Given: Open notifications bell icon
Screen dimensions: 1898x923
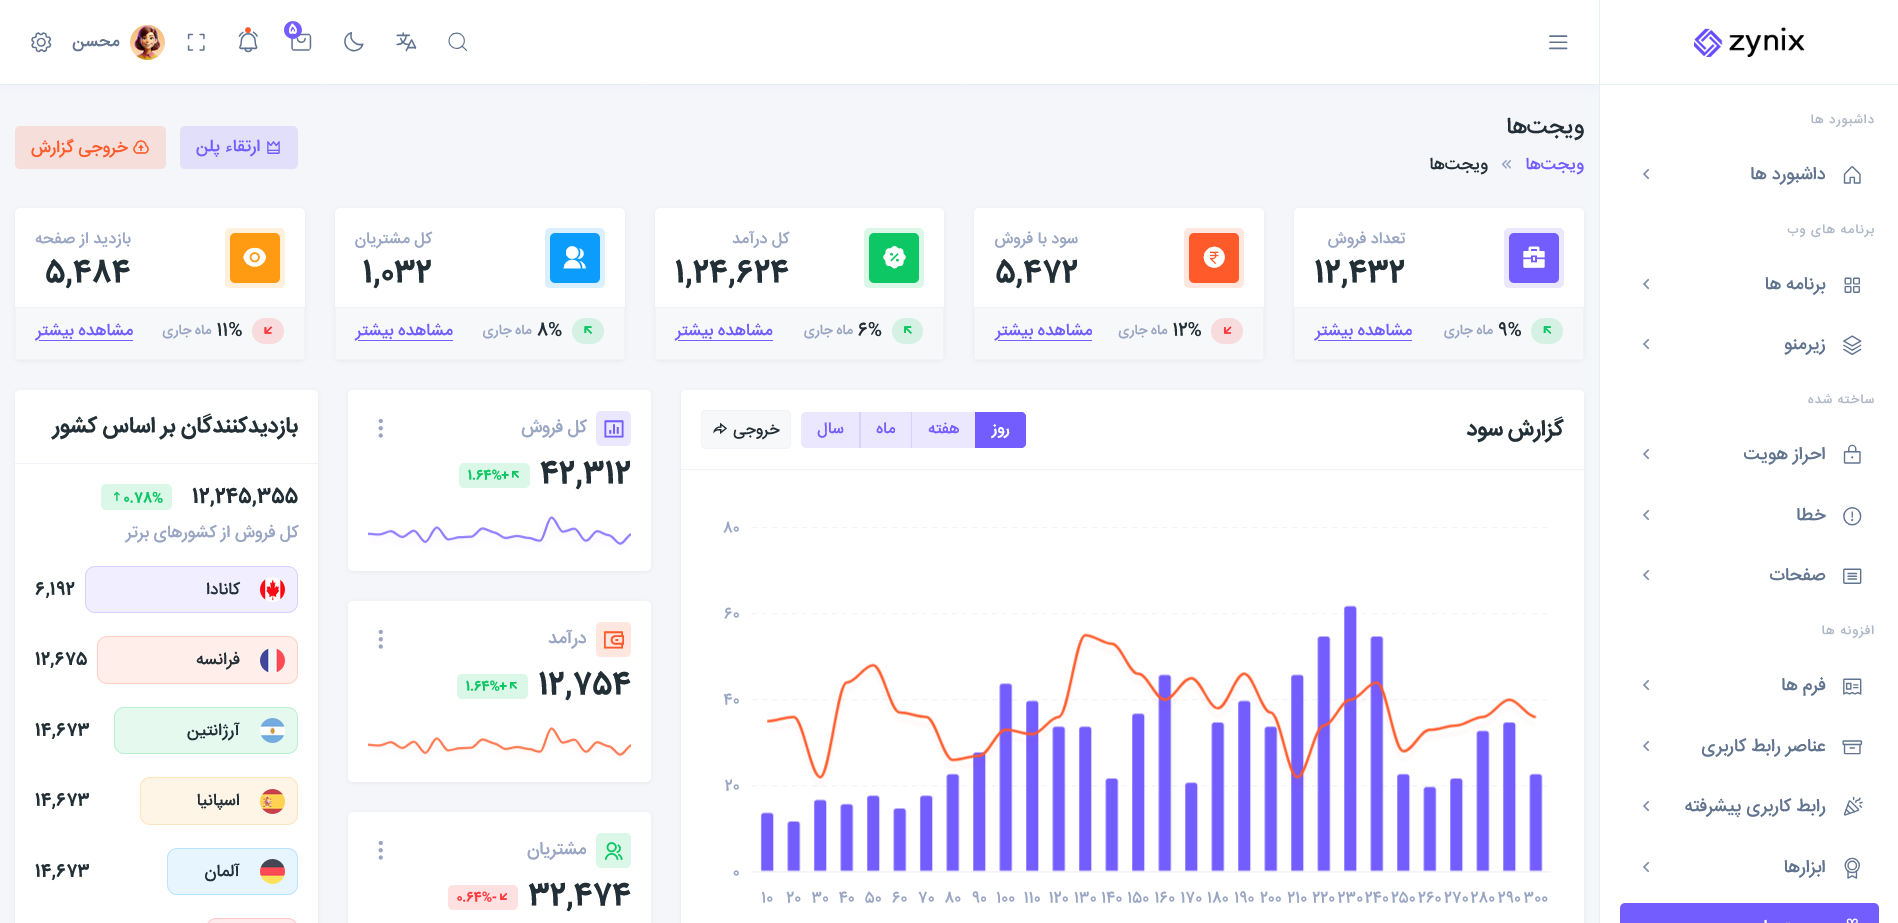Looking at the screenshot, I should 248,41.
